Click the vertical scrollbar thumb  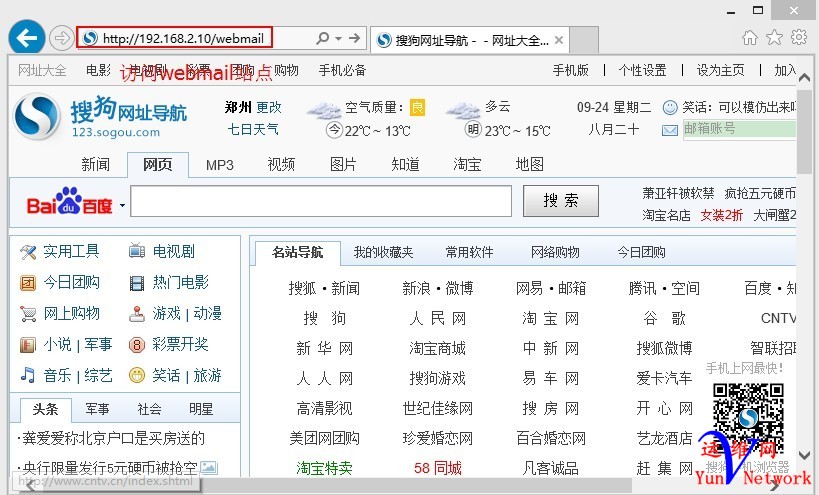coord(804,131)
